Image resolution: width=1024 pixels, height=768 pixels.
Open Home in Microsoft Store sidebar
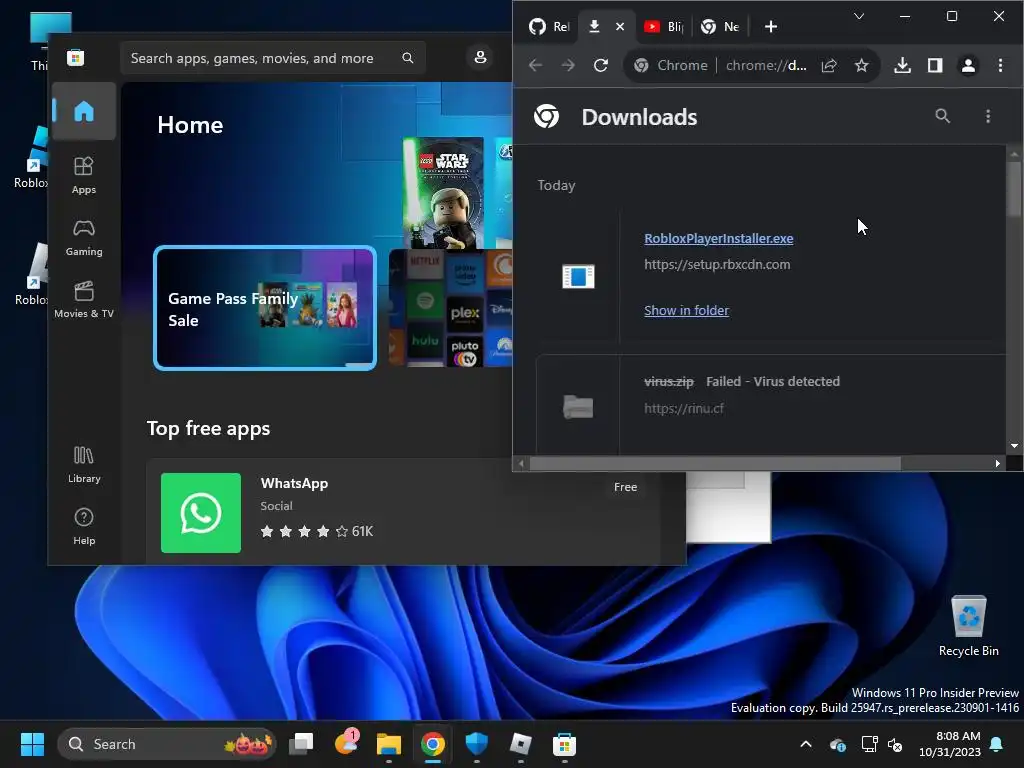click(x=84, y=111)
